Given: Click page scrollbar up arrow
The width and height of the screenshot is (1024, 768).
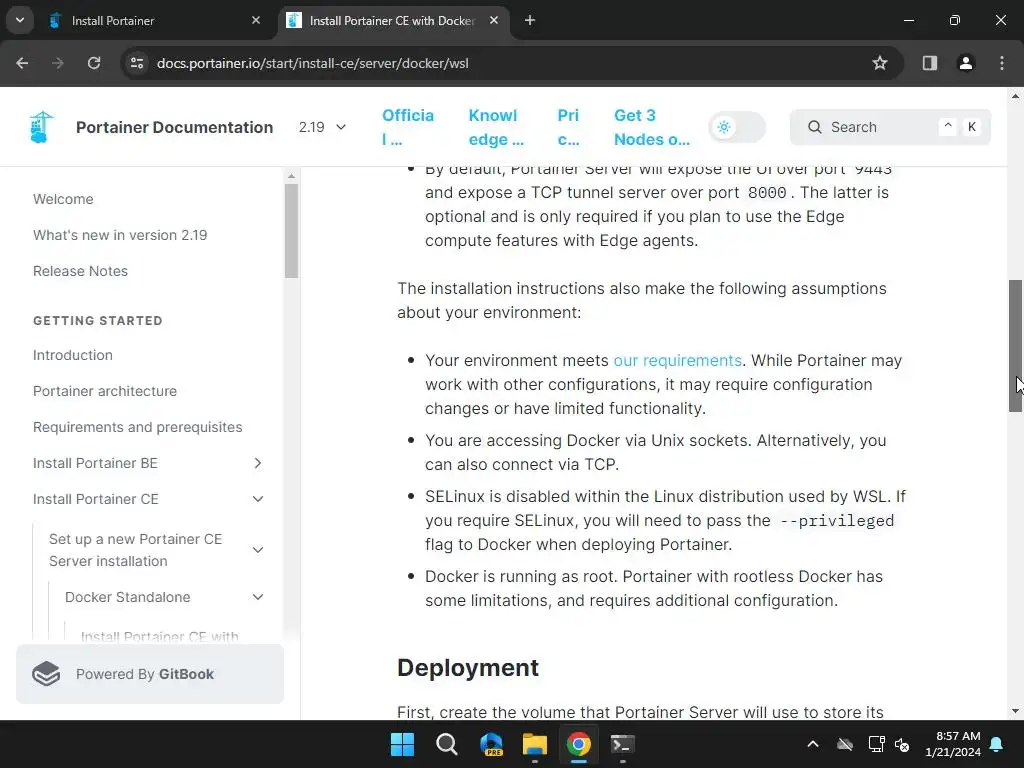Looking at the screenshot, I should (1015, 96).
